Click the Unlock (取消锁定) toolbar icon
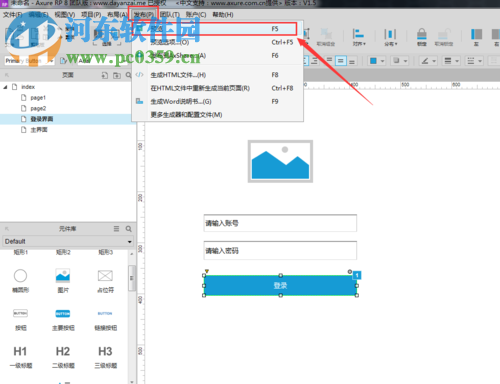The width and height of the screenshot is (500, 384). click(x=444, y=37)
